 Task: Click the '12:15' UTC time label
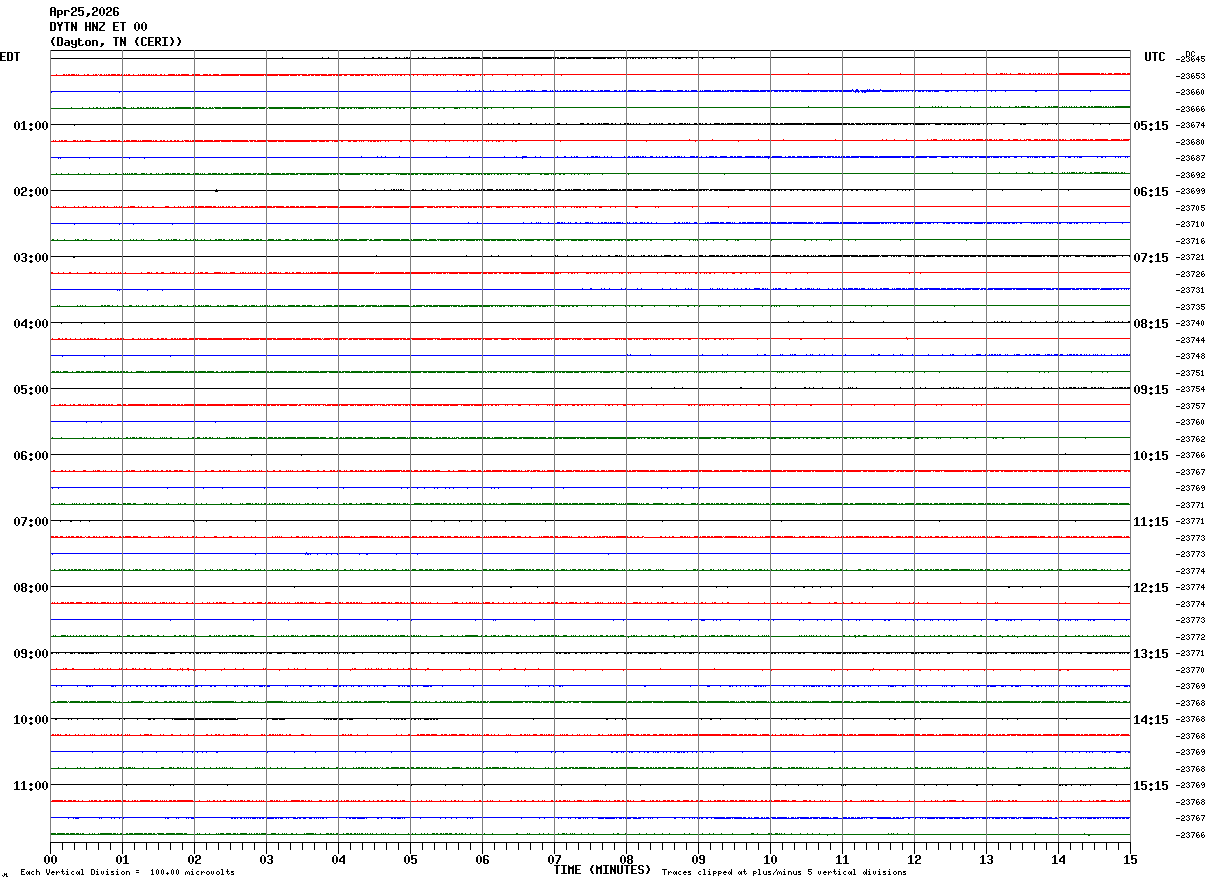(1150, 587)
